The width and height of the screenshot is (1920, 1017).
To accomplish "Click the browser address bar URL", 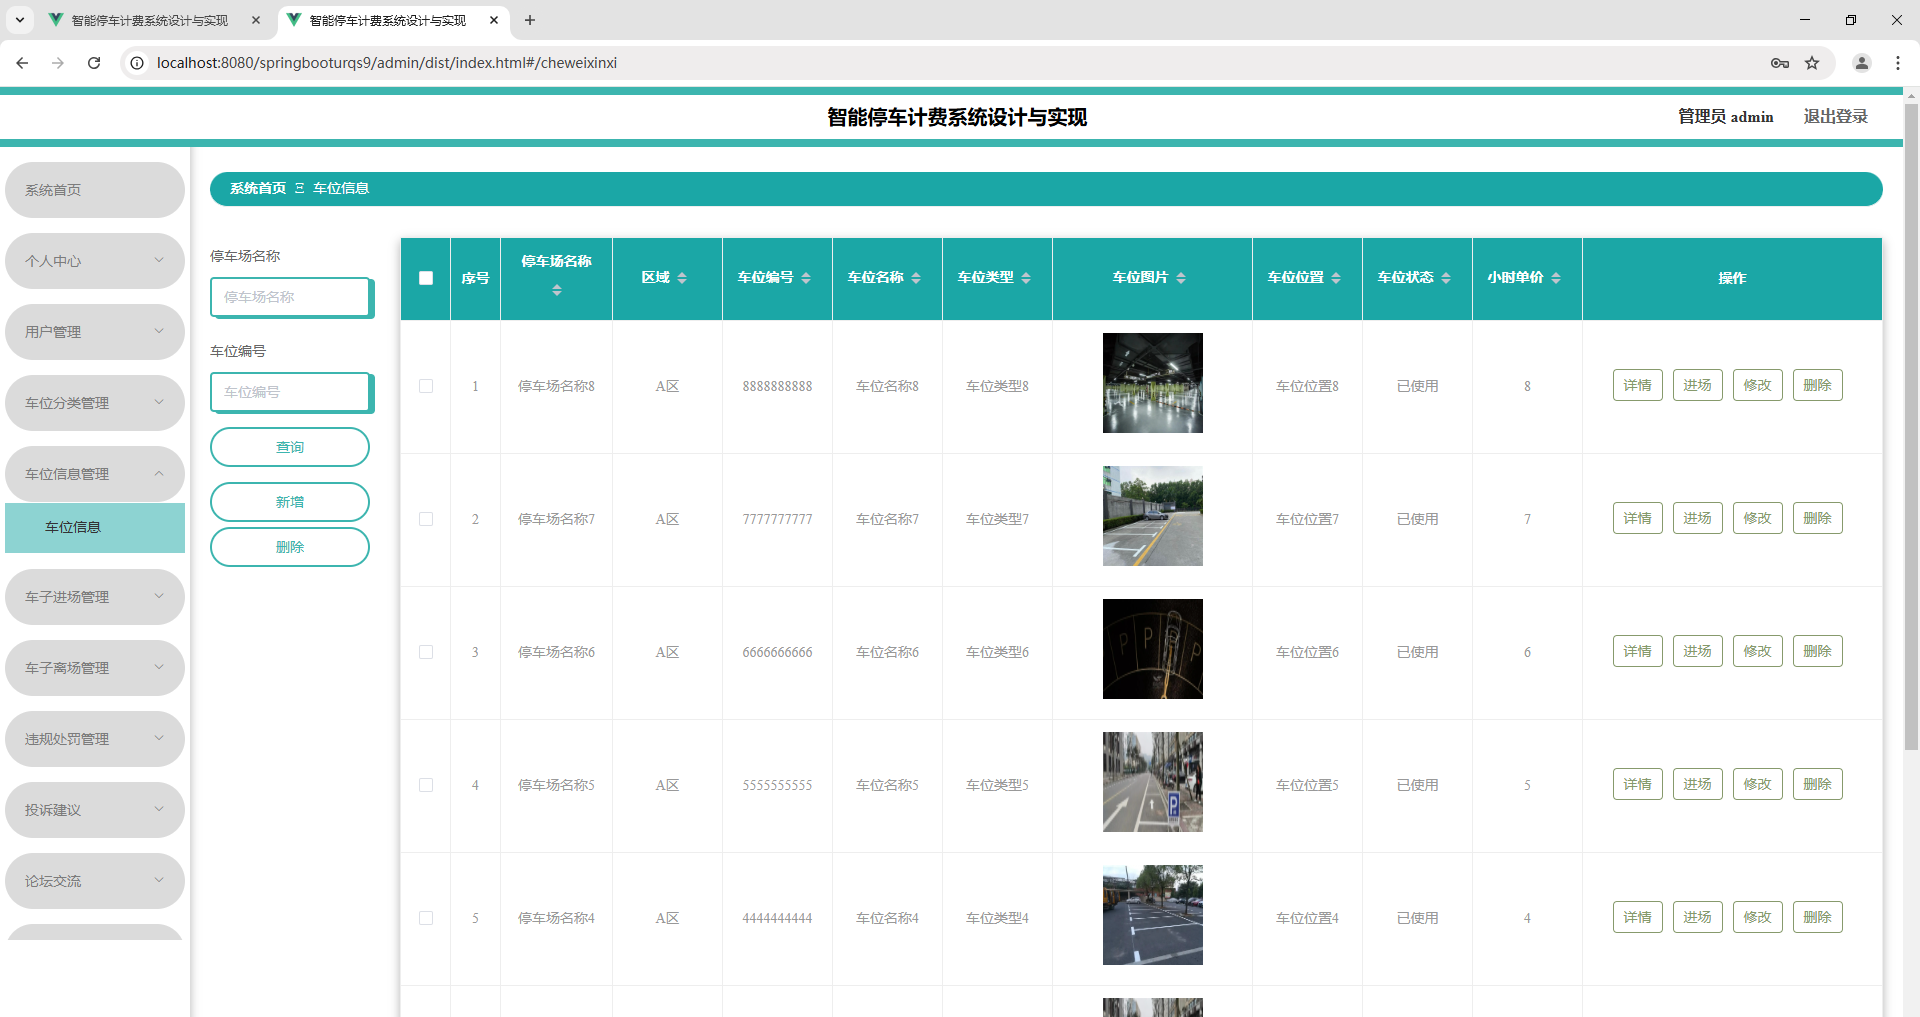I will 387,63.
